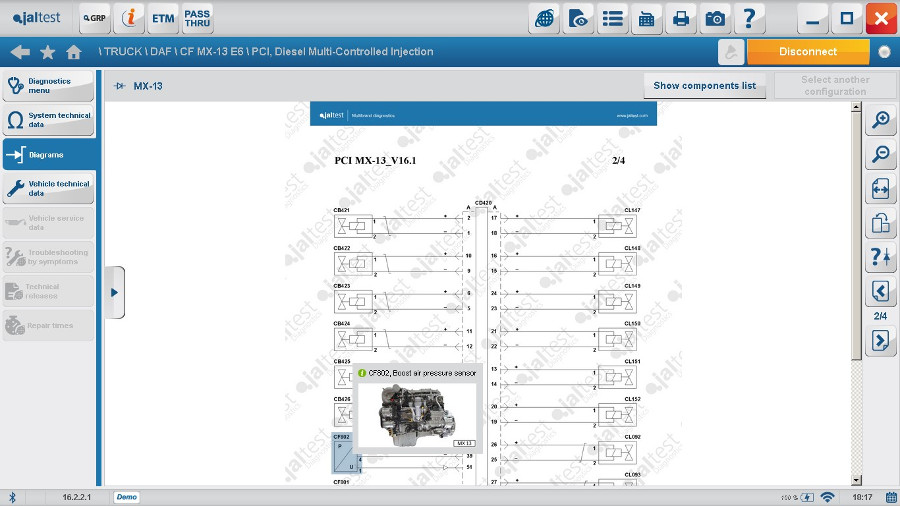Click the CL147 component symbol

617,226
